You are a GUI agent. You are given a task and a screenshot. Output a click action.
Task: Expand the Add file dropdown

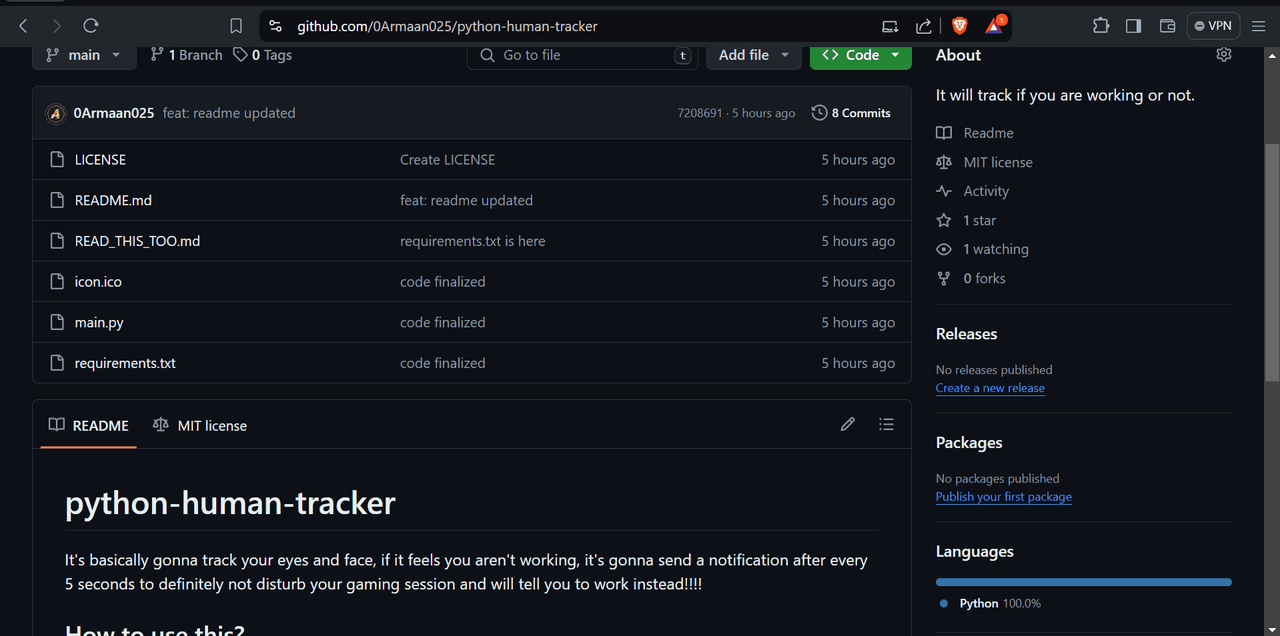(753, 55)
